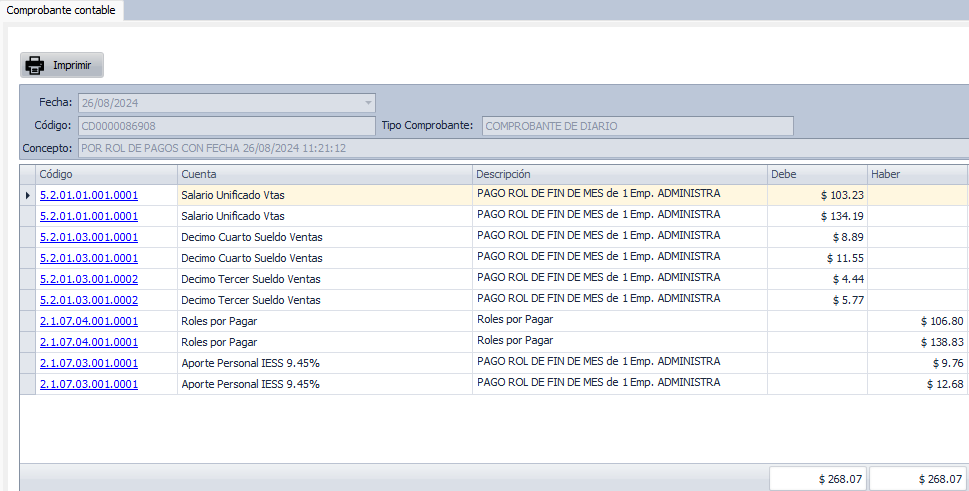Open Aporte Personal IESS code link for $ 12.68

pos(89,385)
